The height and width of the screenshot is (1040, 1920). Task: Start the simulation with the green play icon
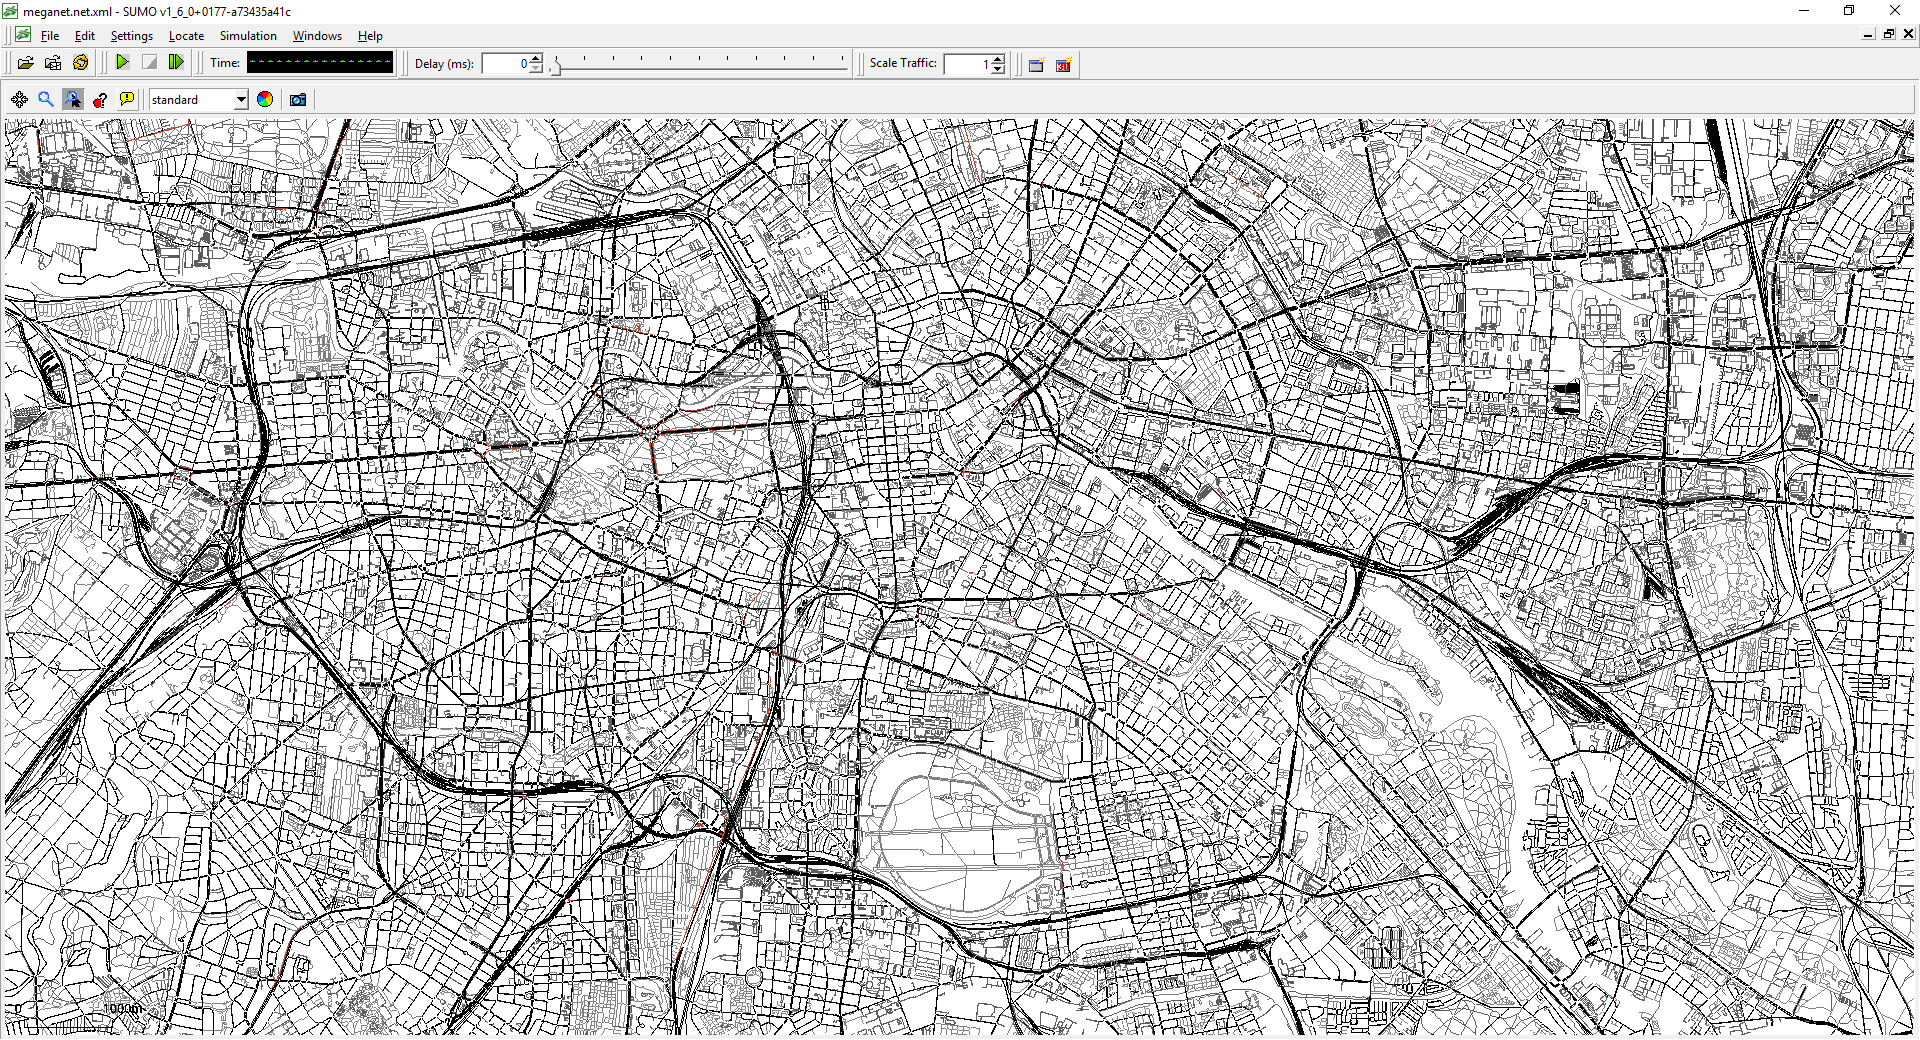pos(122,62)
